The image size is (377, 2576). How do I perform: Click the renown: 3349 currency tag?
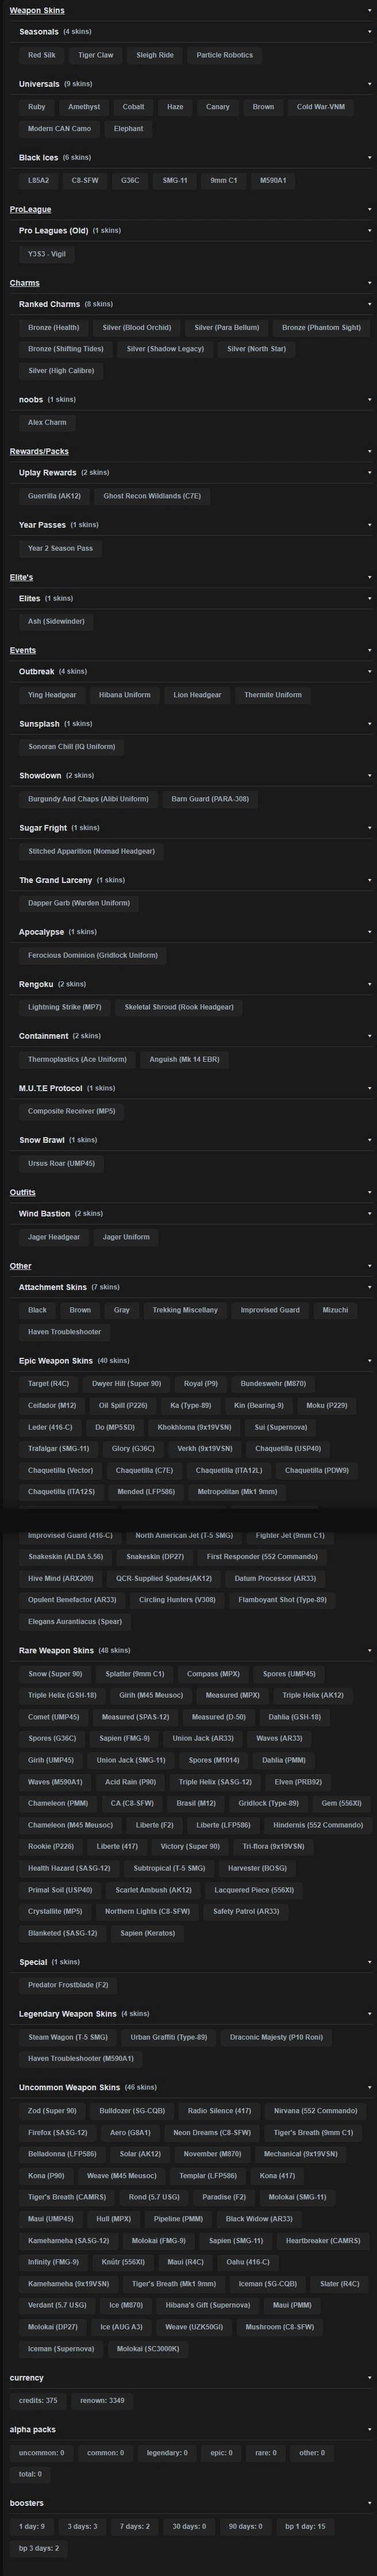pos(102,2400)
